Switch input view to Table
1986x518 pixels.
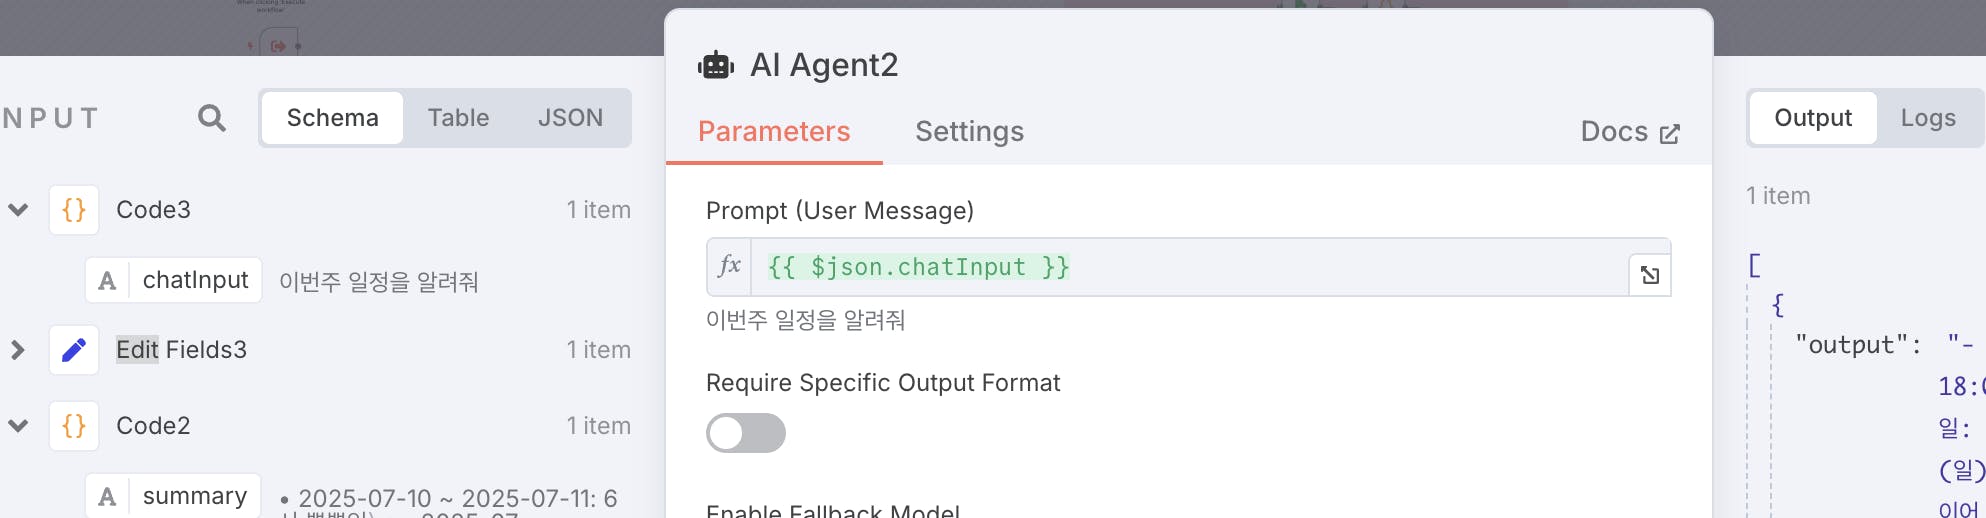[458, 118]
